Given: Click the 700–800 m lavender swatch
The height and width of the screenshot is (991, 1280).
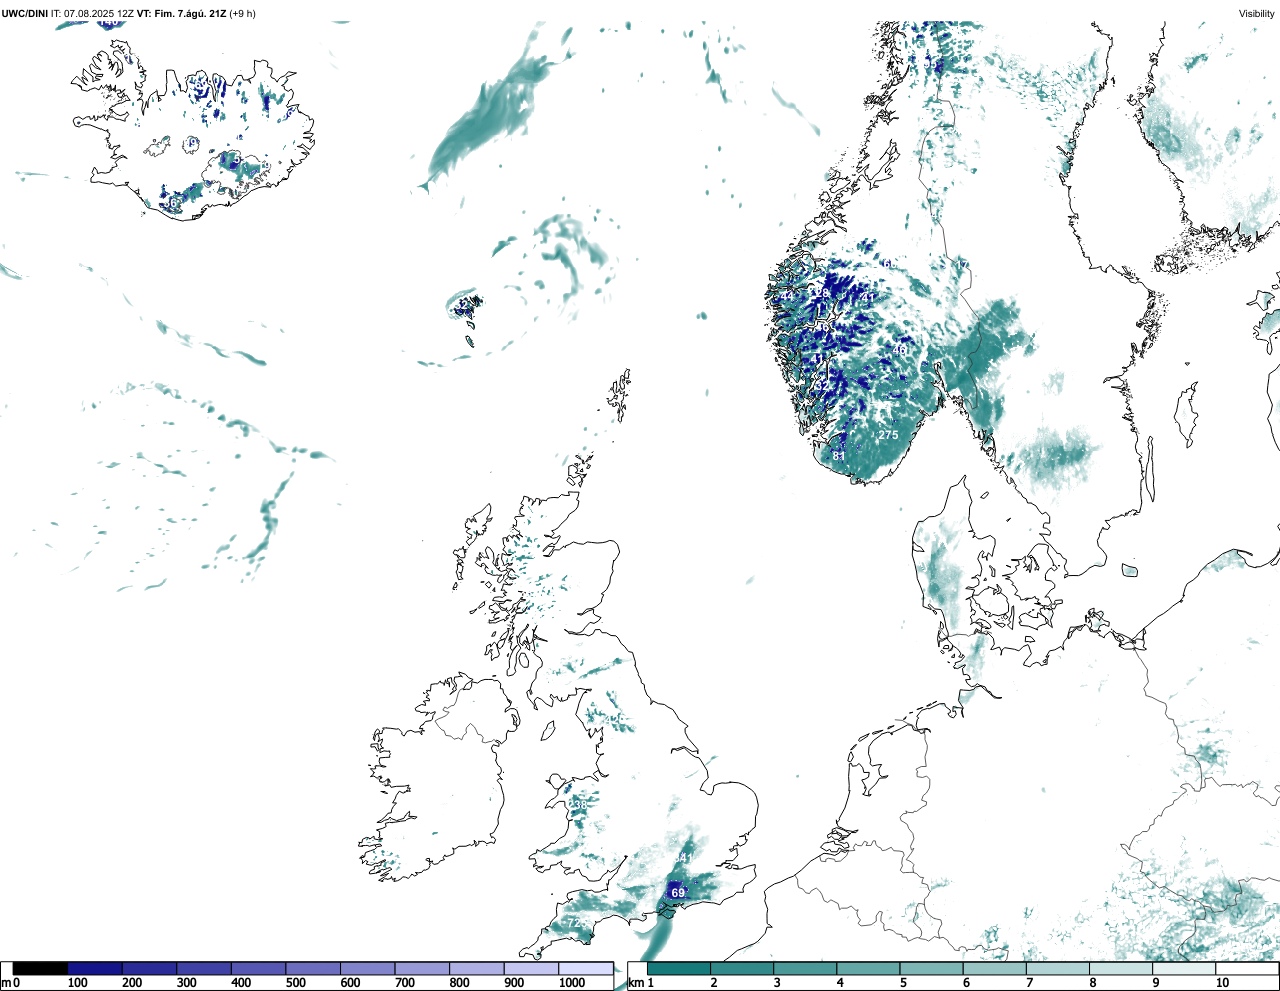Looking at the screenshot, I should tap(422, 969).
